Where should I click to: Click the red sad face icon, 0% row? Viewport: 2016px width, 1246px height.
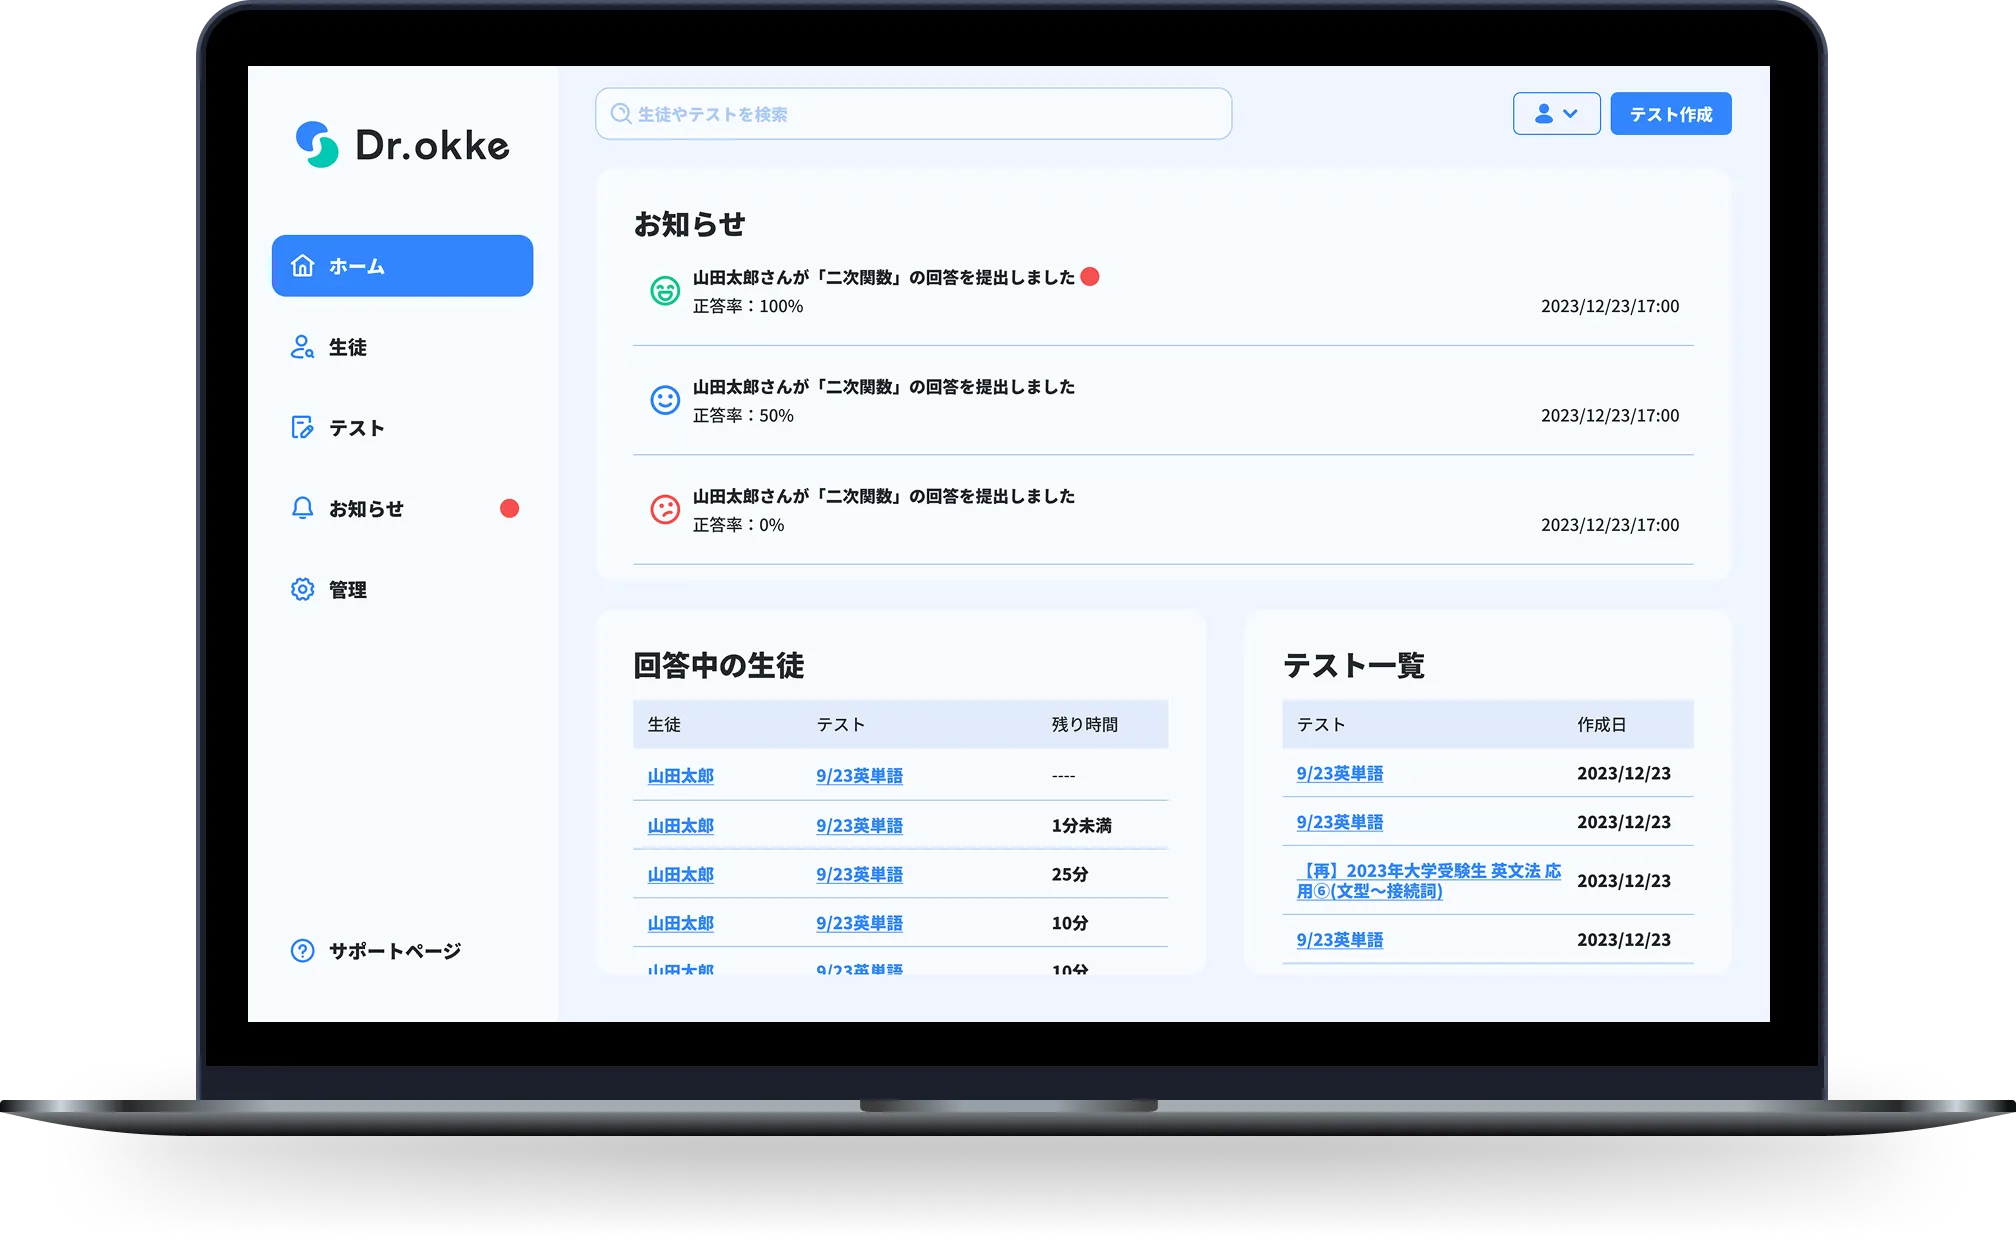[x=665, y=510]
